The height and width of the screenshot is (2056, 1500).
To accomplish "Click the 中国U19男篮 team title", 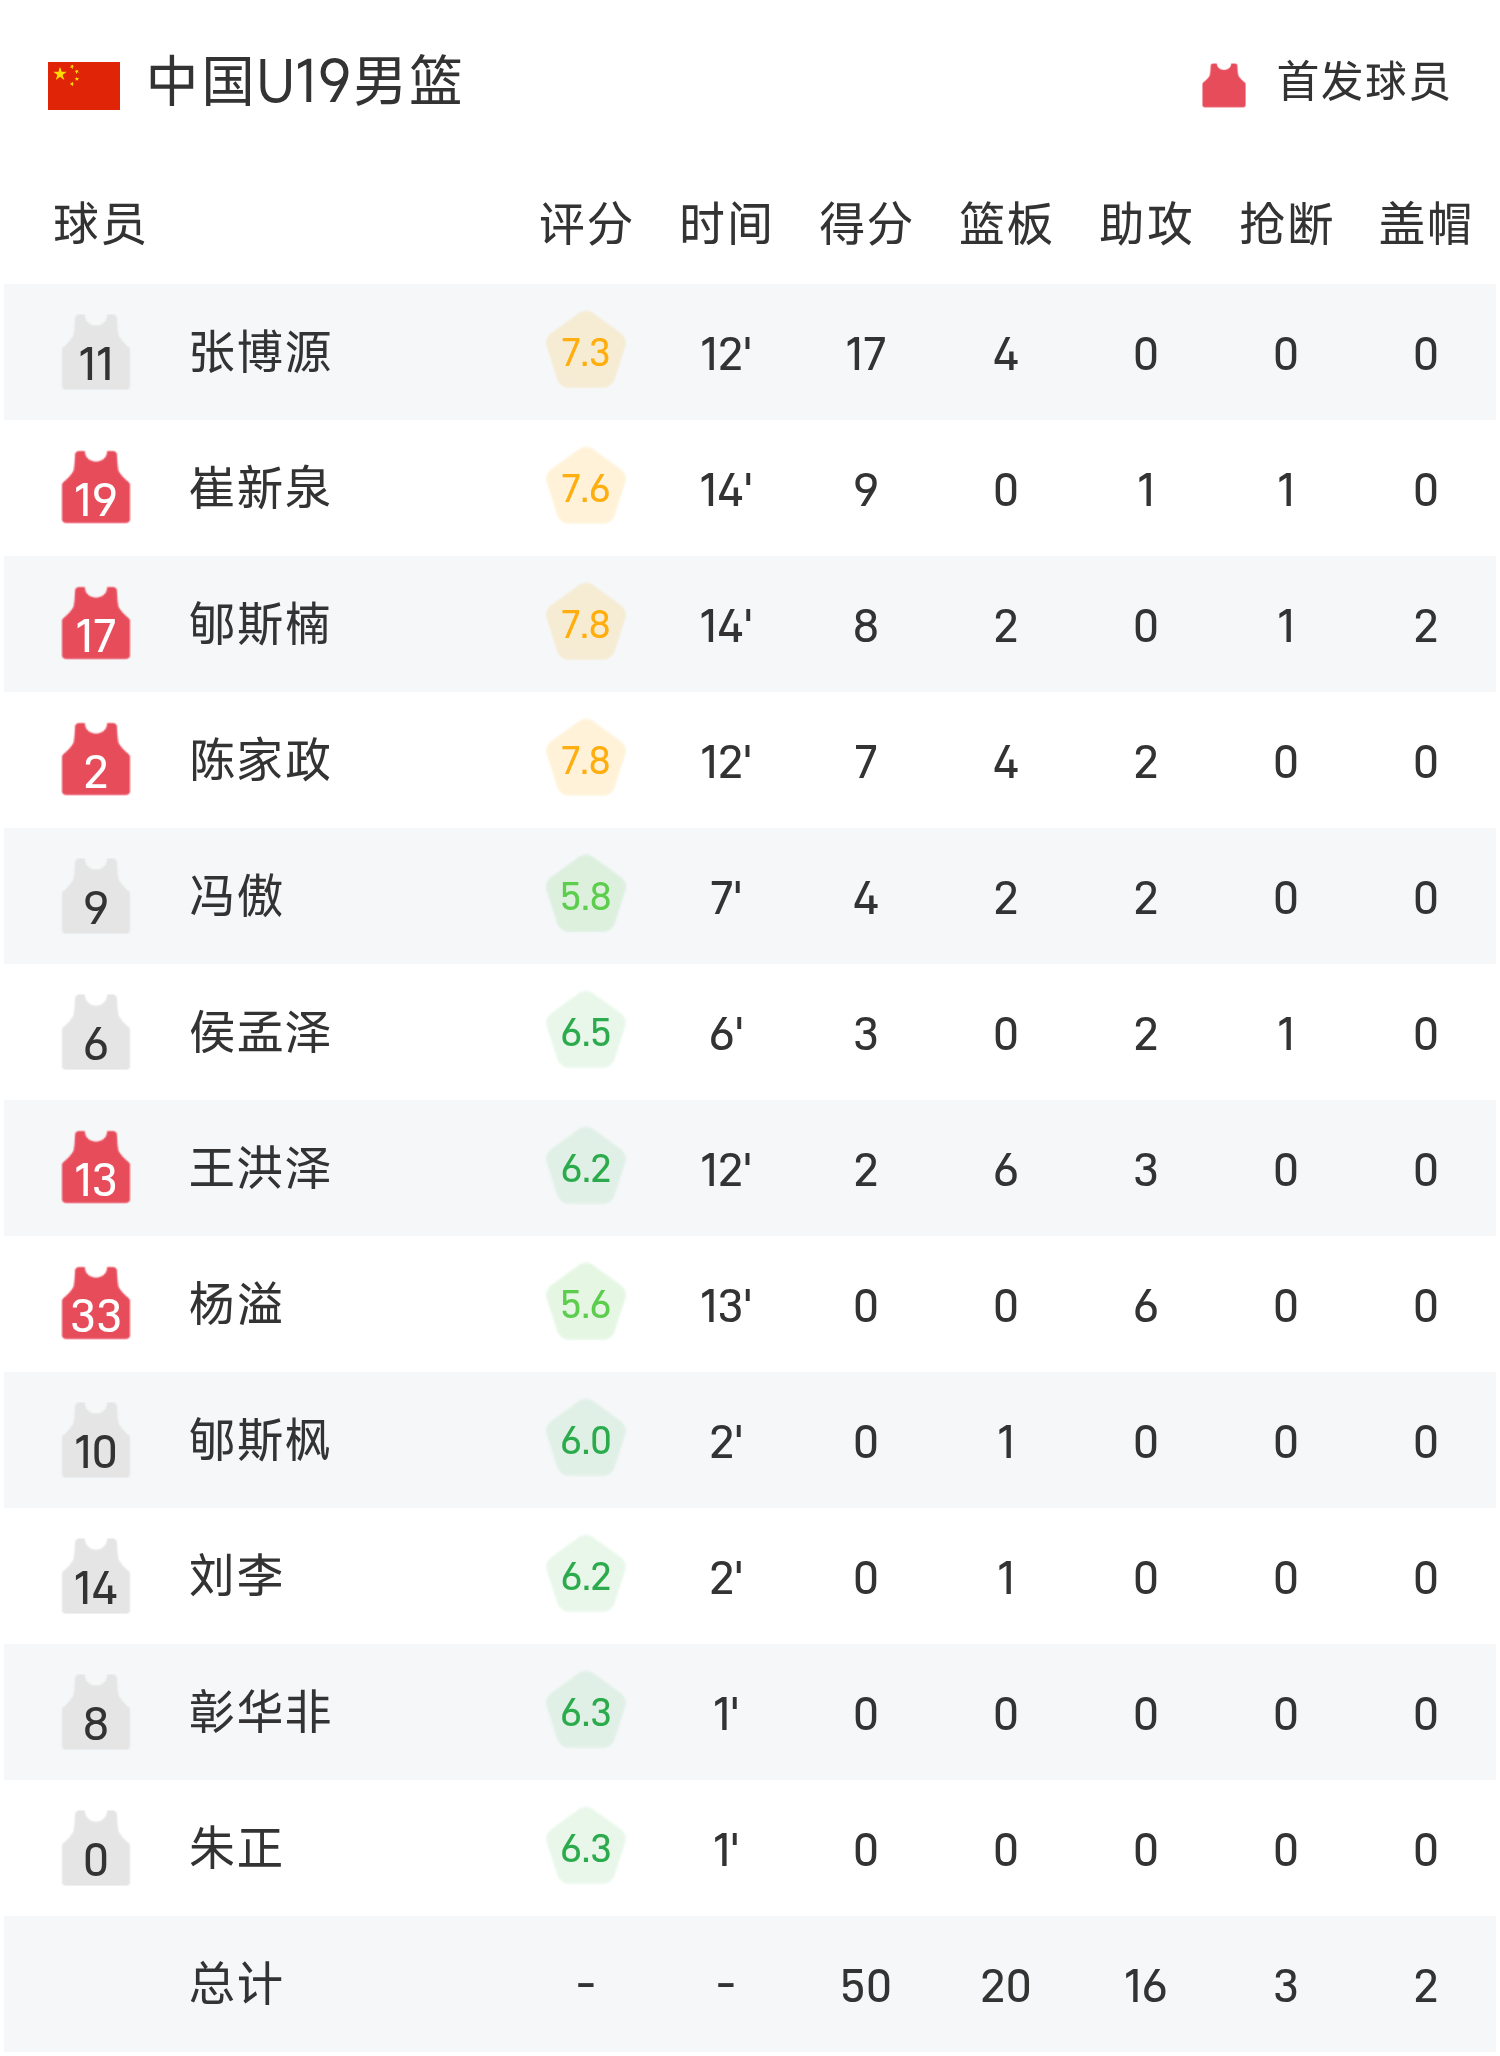I will click(x=305, y=82).
